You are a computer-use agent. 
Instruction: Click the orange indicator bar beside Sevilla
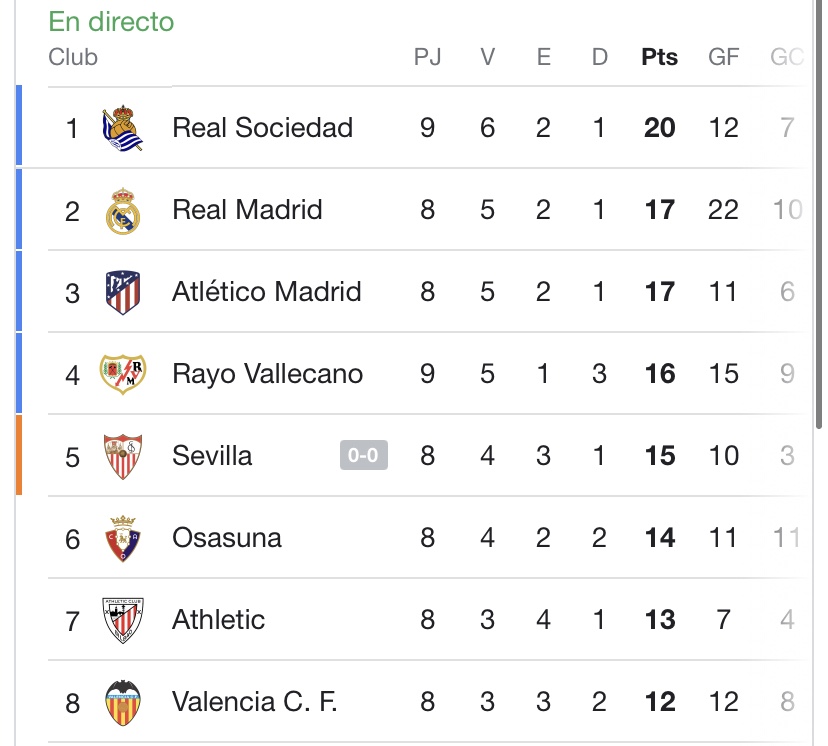17,455
